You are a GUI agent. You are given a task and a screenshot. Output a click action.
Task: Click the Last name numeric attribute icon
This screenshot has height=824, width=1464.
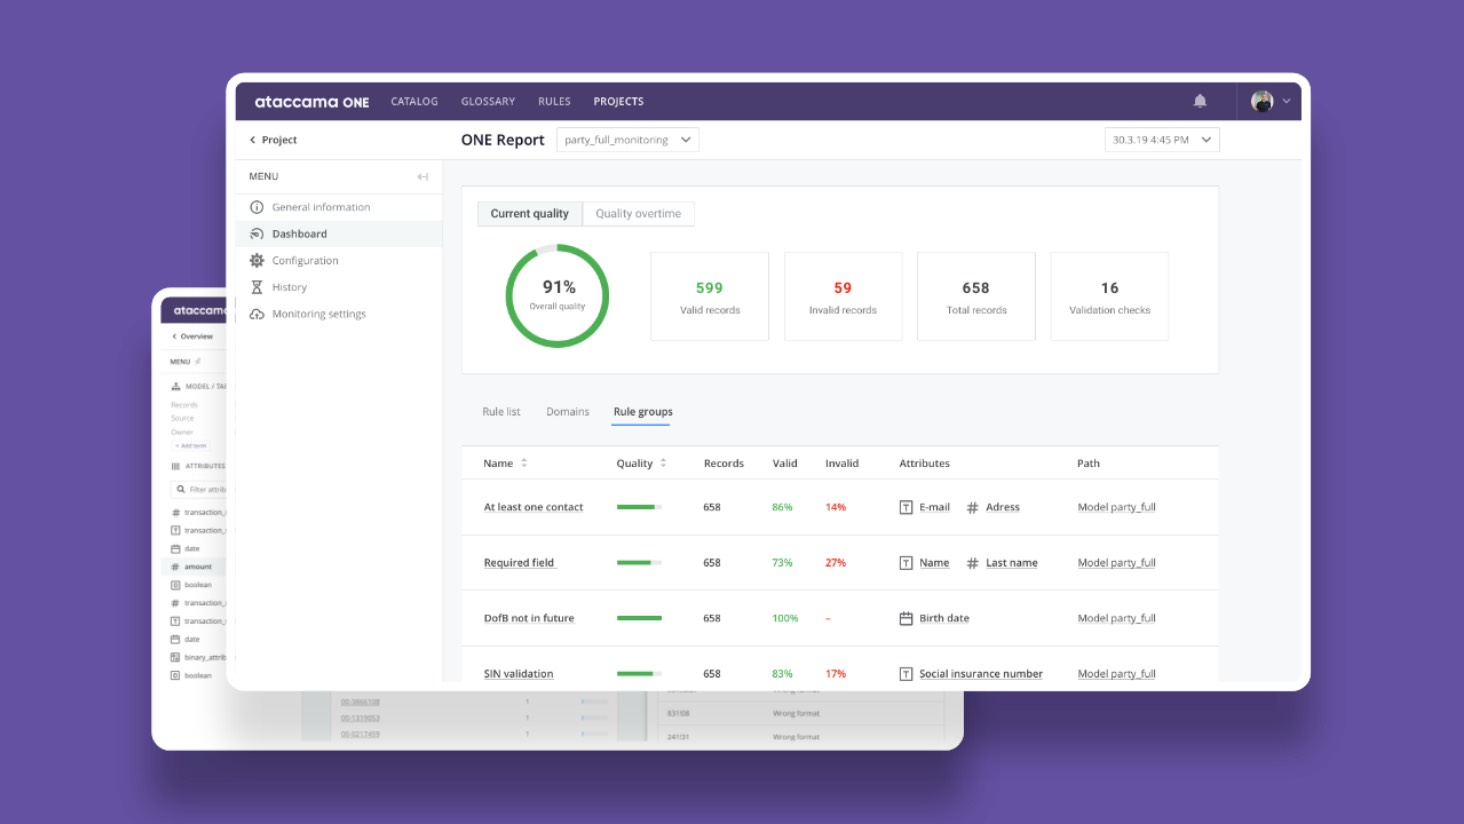tap(972, 562)
